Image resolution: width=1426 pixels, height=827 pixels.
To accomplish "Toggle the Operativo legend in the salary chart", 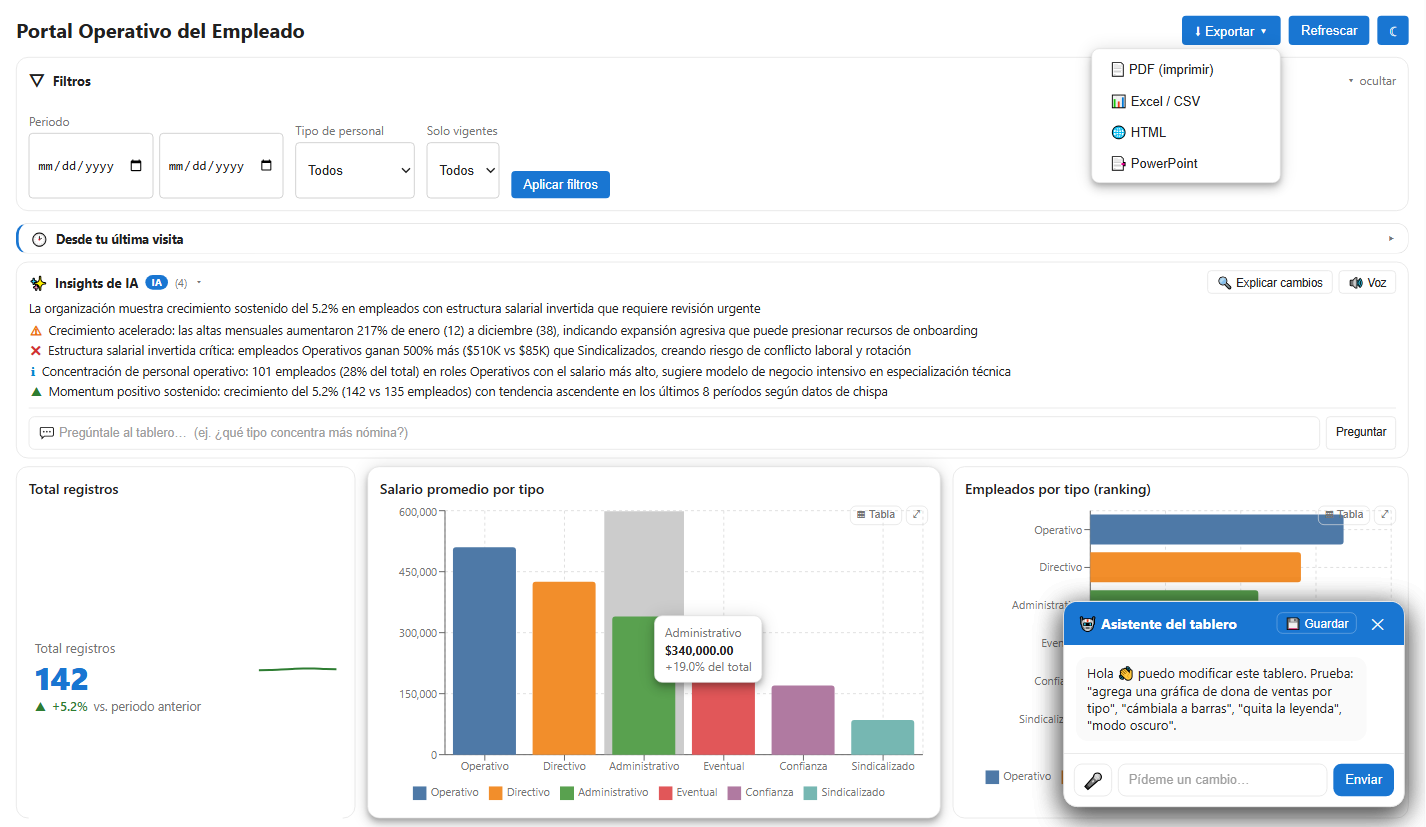I will (446, 793).
